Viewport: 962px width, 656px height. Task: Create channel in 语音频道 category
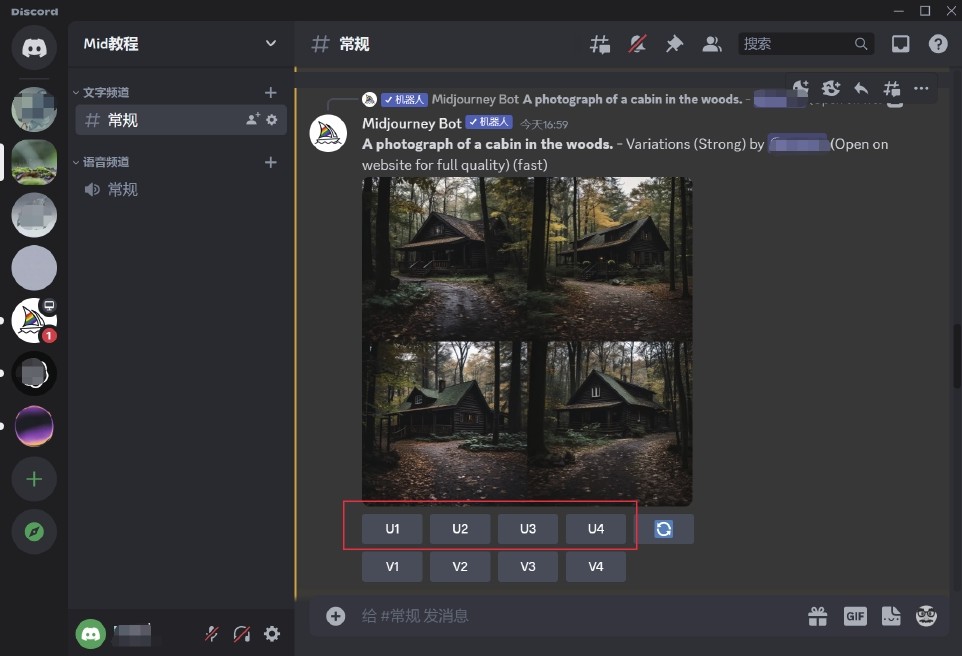click(271, 162)
